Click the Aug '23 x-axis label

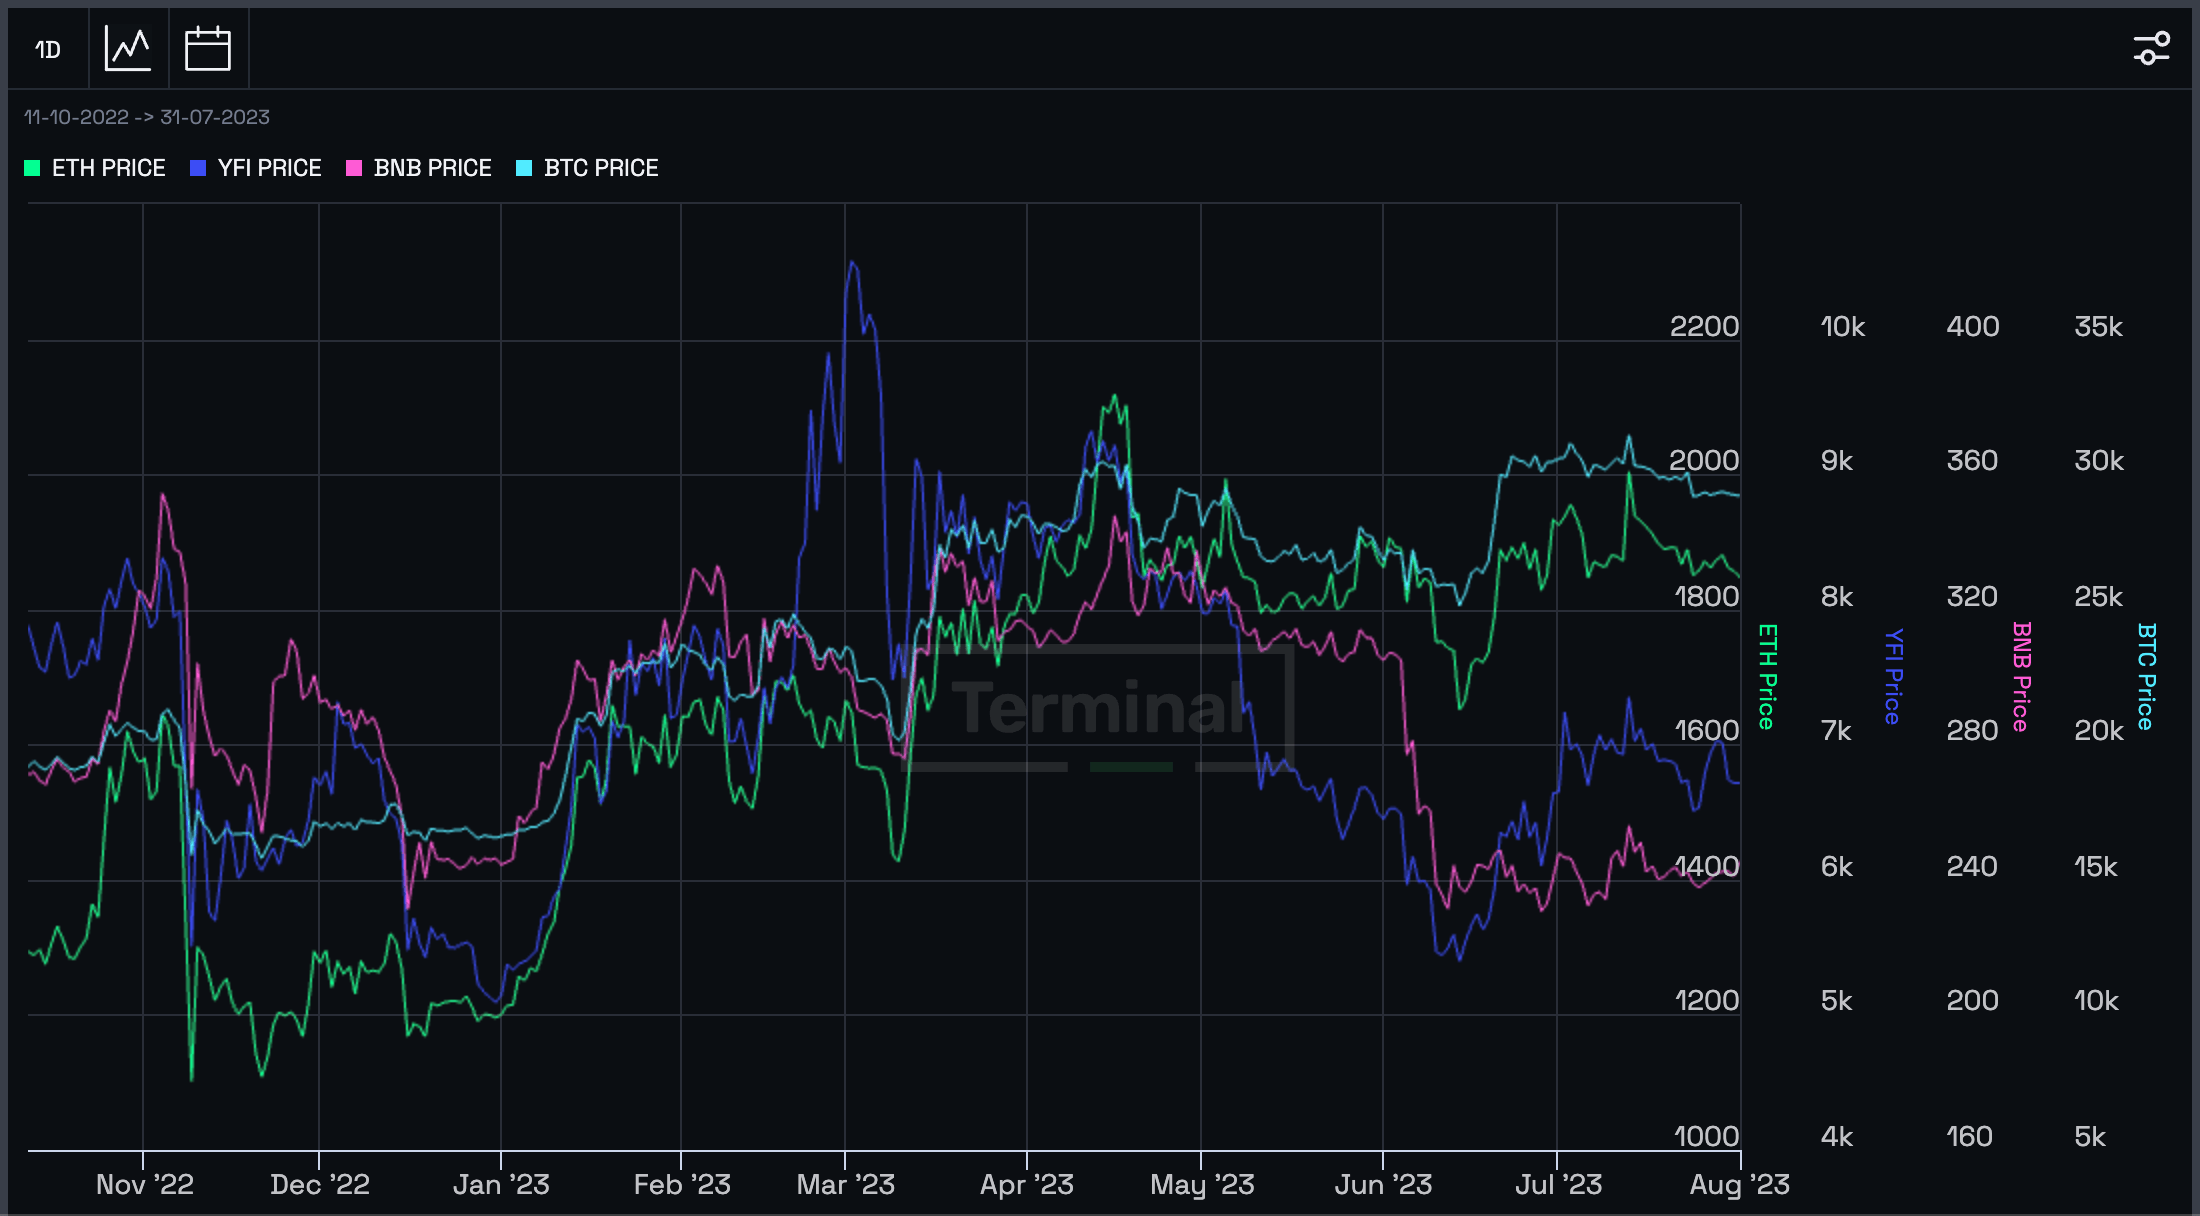(x=1740, y=1185)
